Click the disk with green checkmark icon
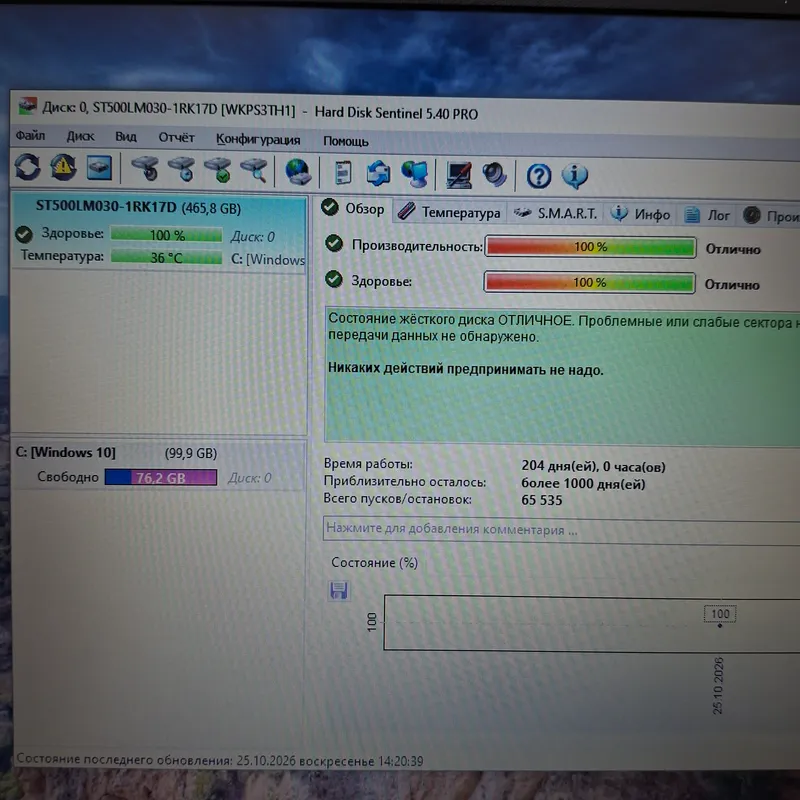Screen dimensions: 800x800 click(218, 170)
